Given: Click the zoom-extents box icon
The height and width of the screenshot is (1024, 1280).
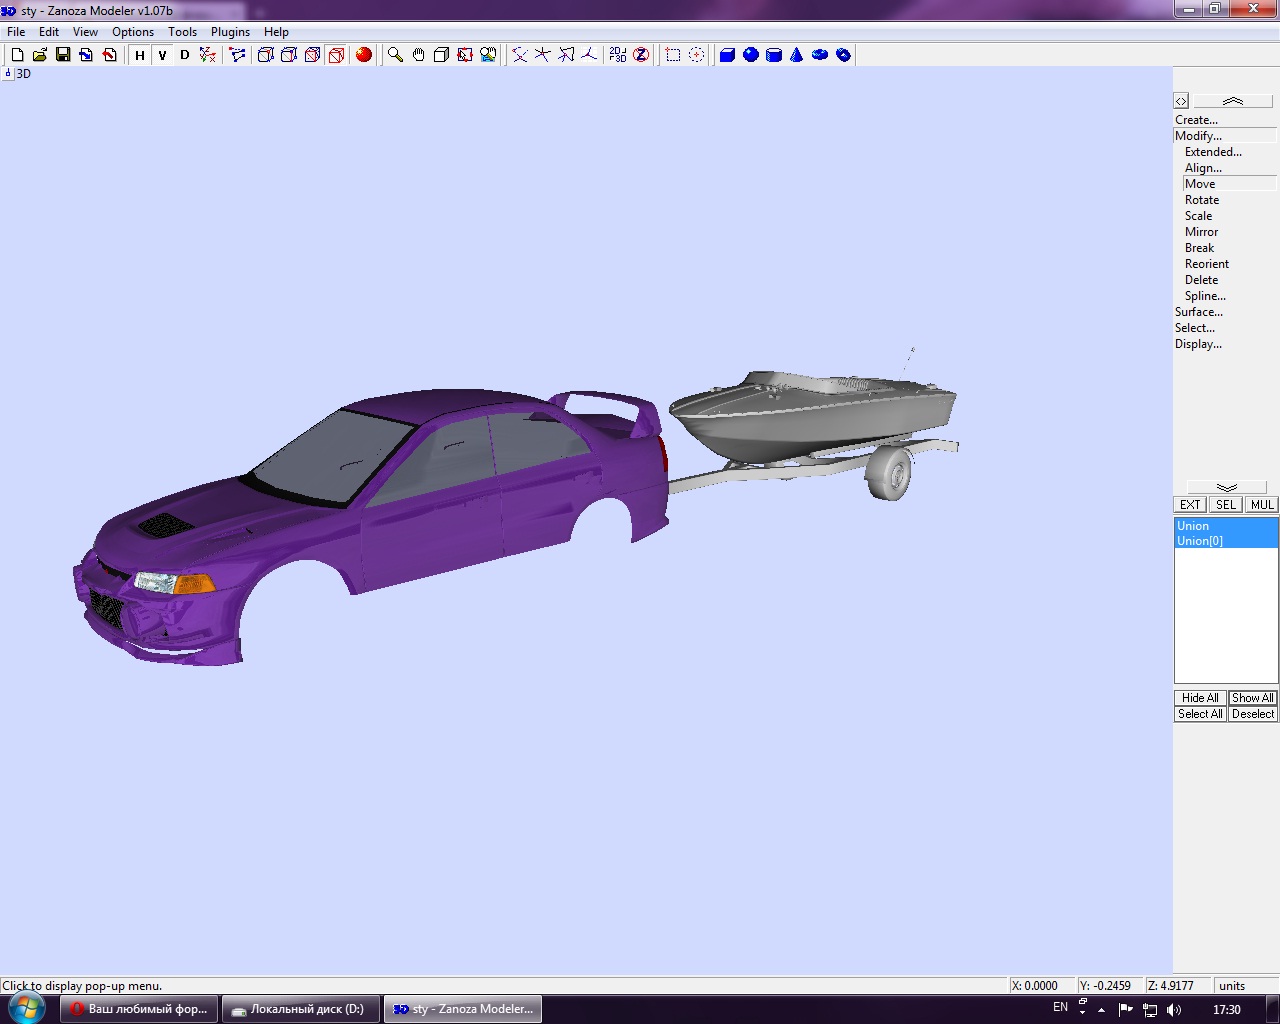Looking at the screenshot, I should pos(441,55).
